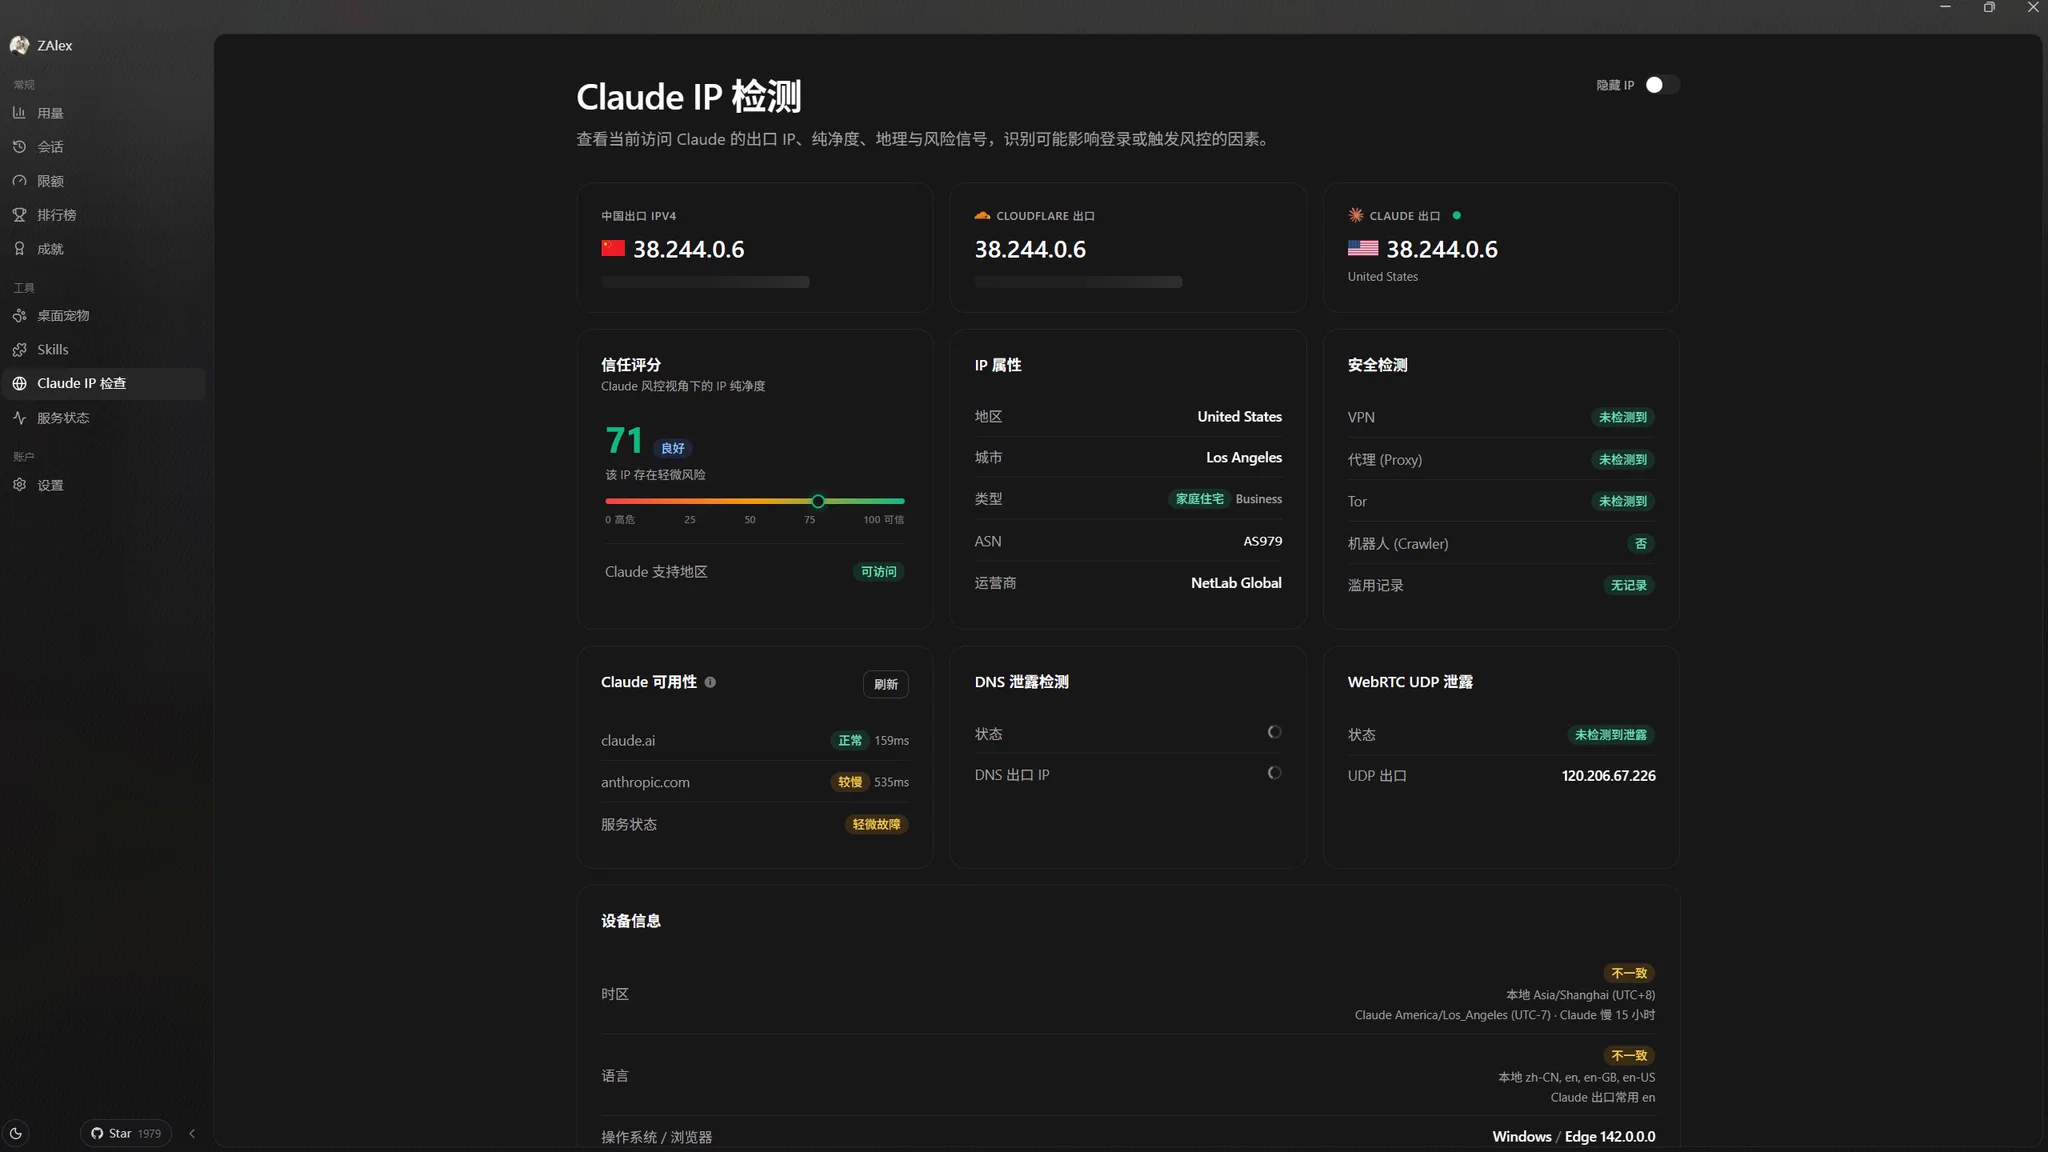Open the 限额 limits gauge icon
This screenshot has width=2048, height=1152.
coord(19,181)
